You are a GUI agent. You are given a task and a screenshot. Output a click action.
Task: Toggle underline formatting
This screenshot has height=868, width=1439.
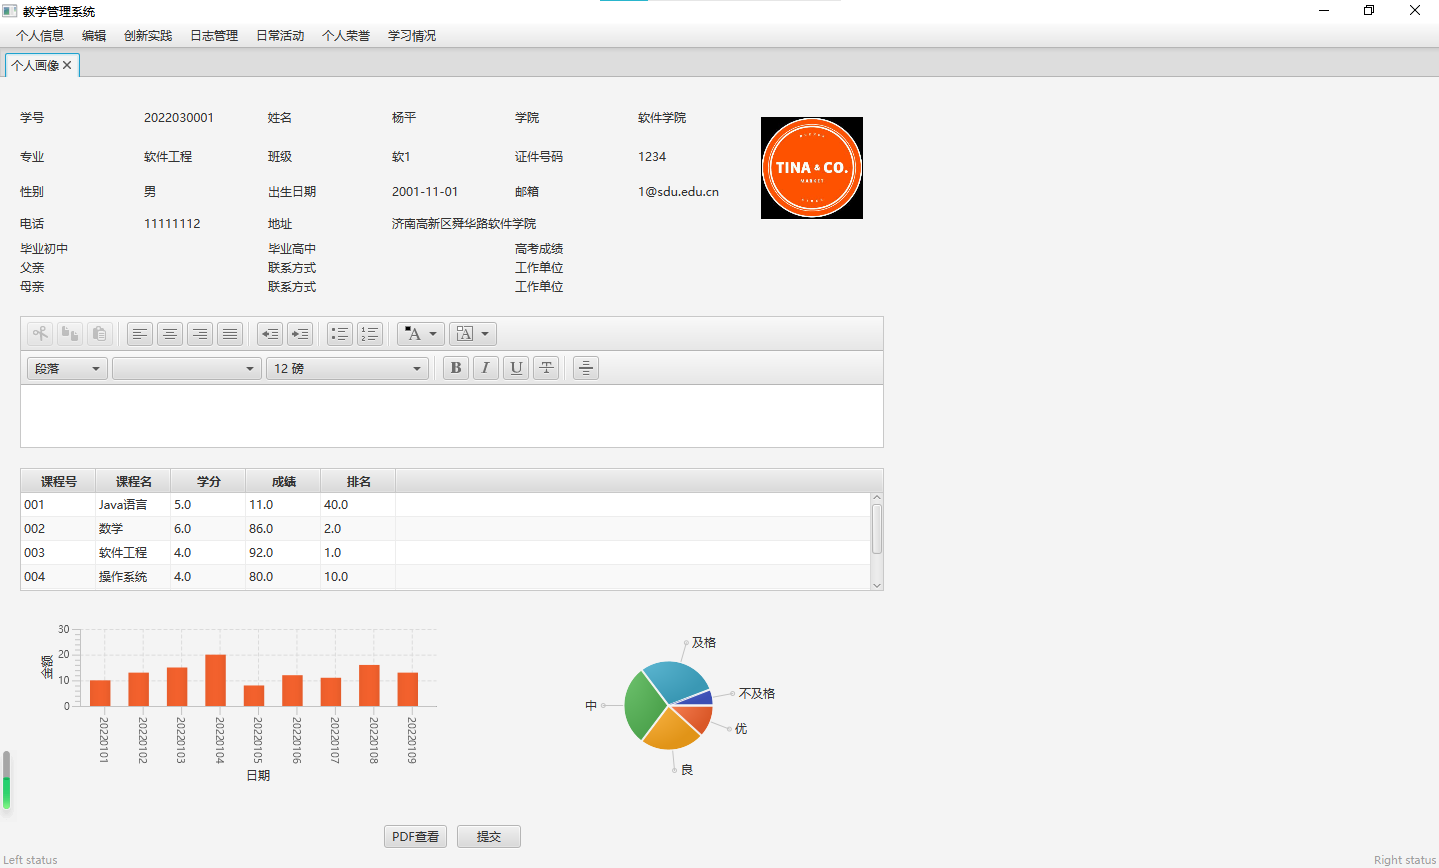[x=516, y=368]
